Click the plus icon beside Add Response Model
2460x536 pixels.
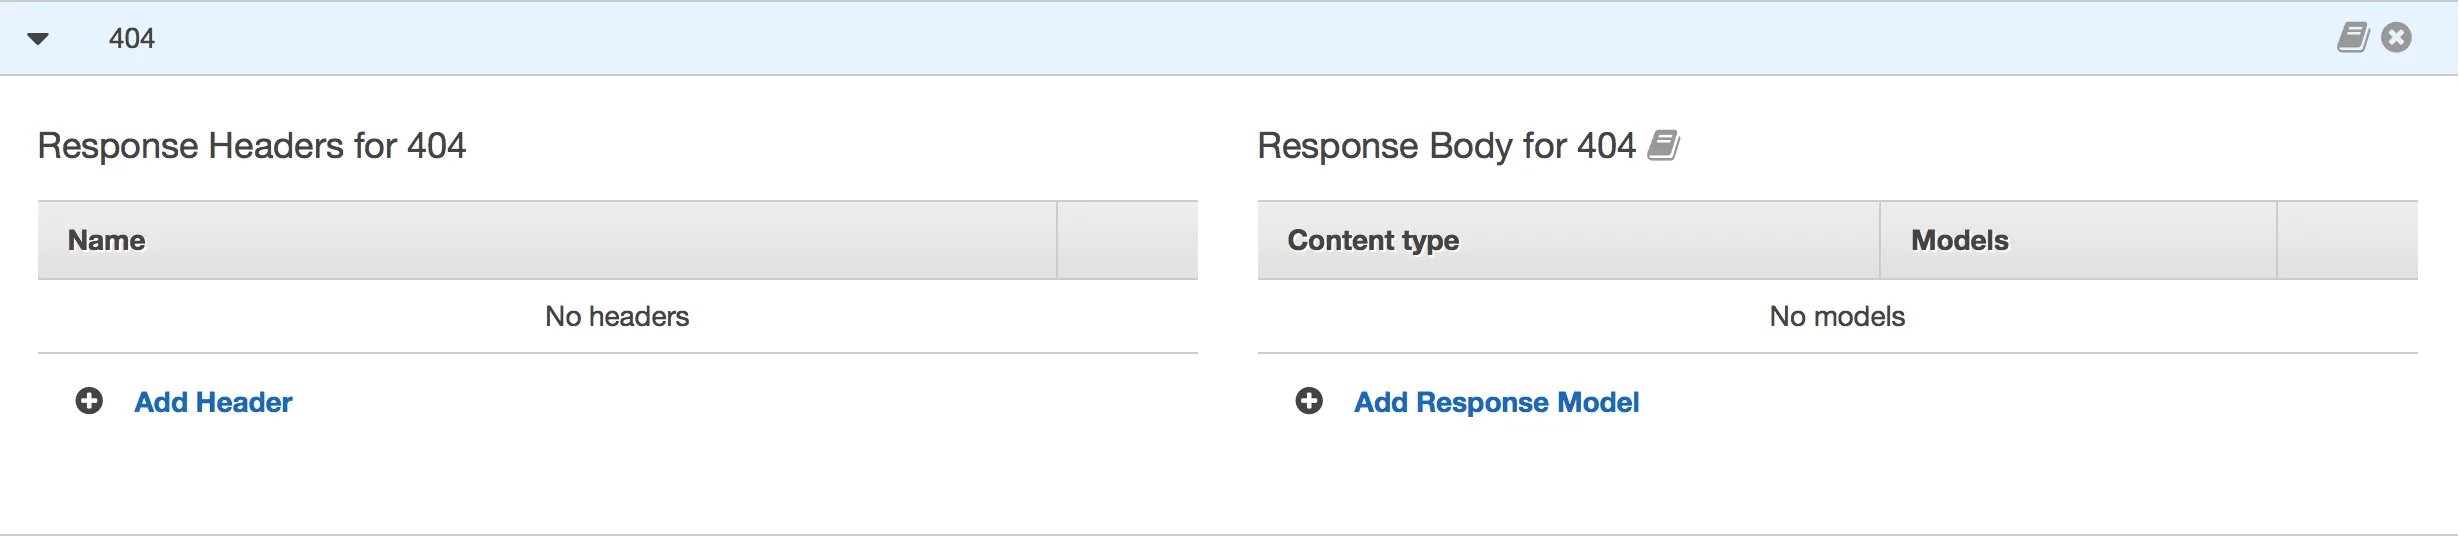1309,401
